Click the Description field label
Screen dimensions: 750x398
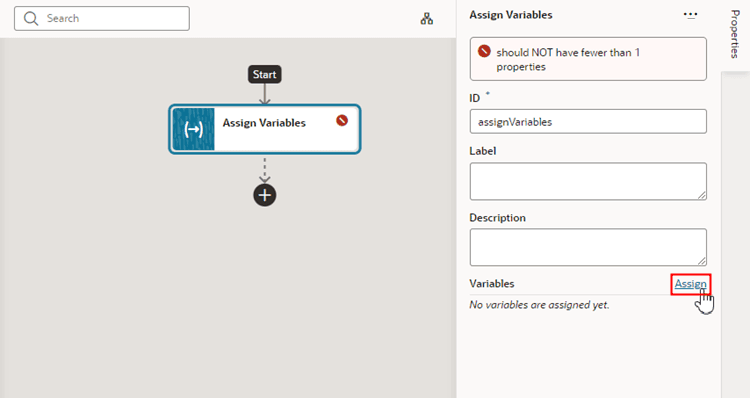click(497, 218)
